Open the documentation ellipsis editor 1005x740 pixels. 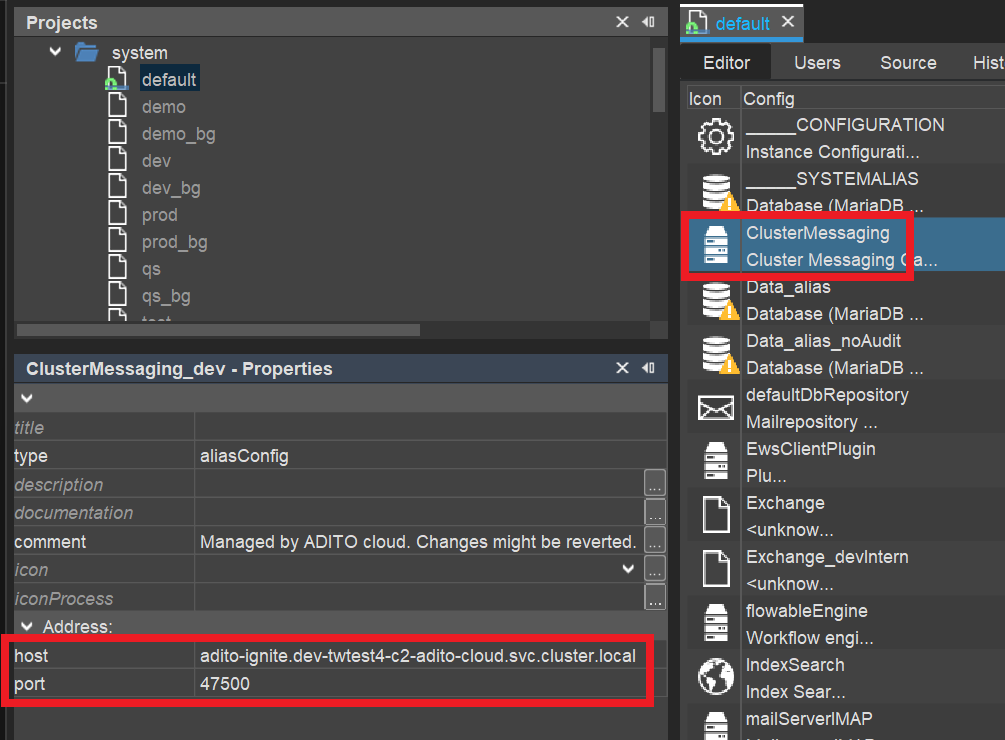655,512
